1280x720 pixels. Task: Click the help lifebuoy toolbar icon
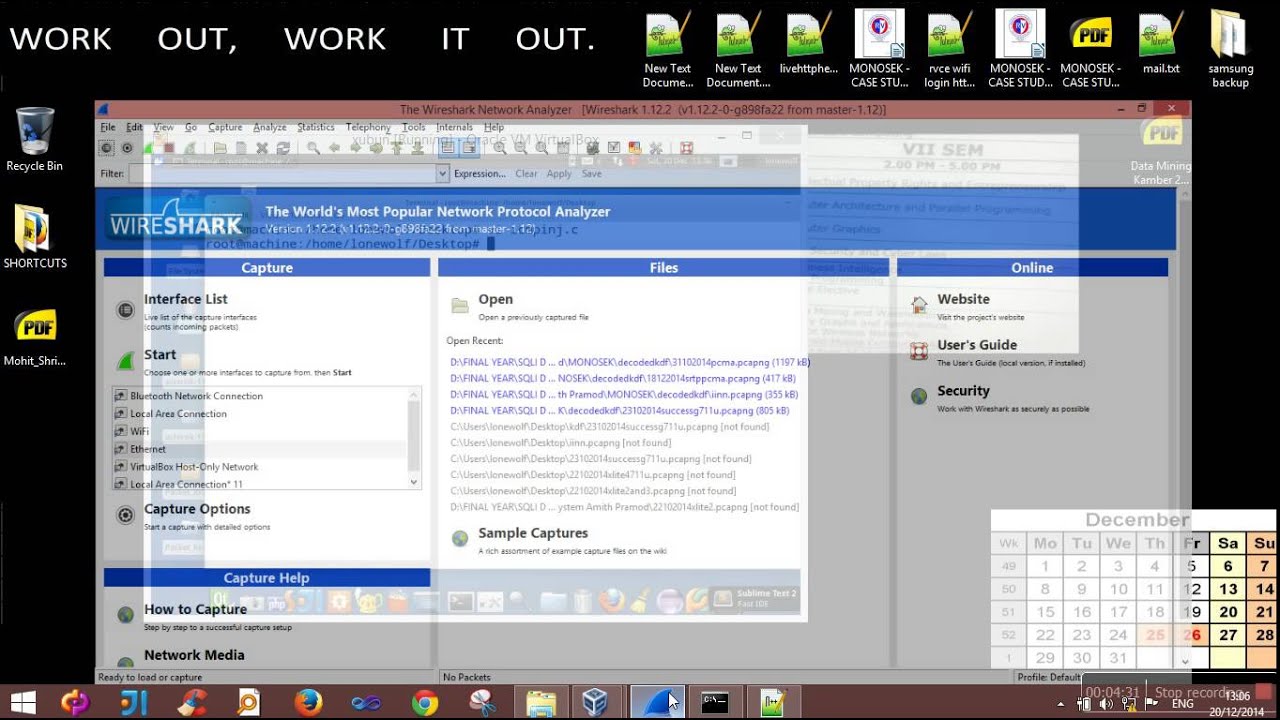coord(686,148)
